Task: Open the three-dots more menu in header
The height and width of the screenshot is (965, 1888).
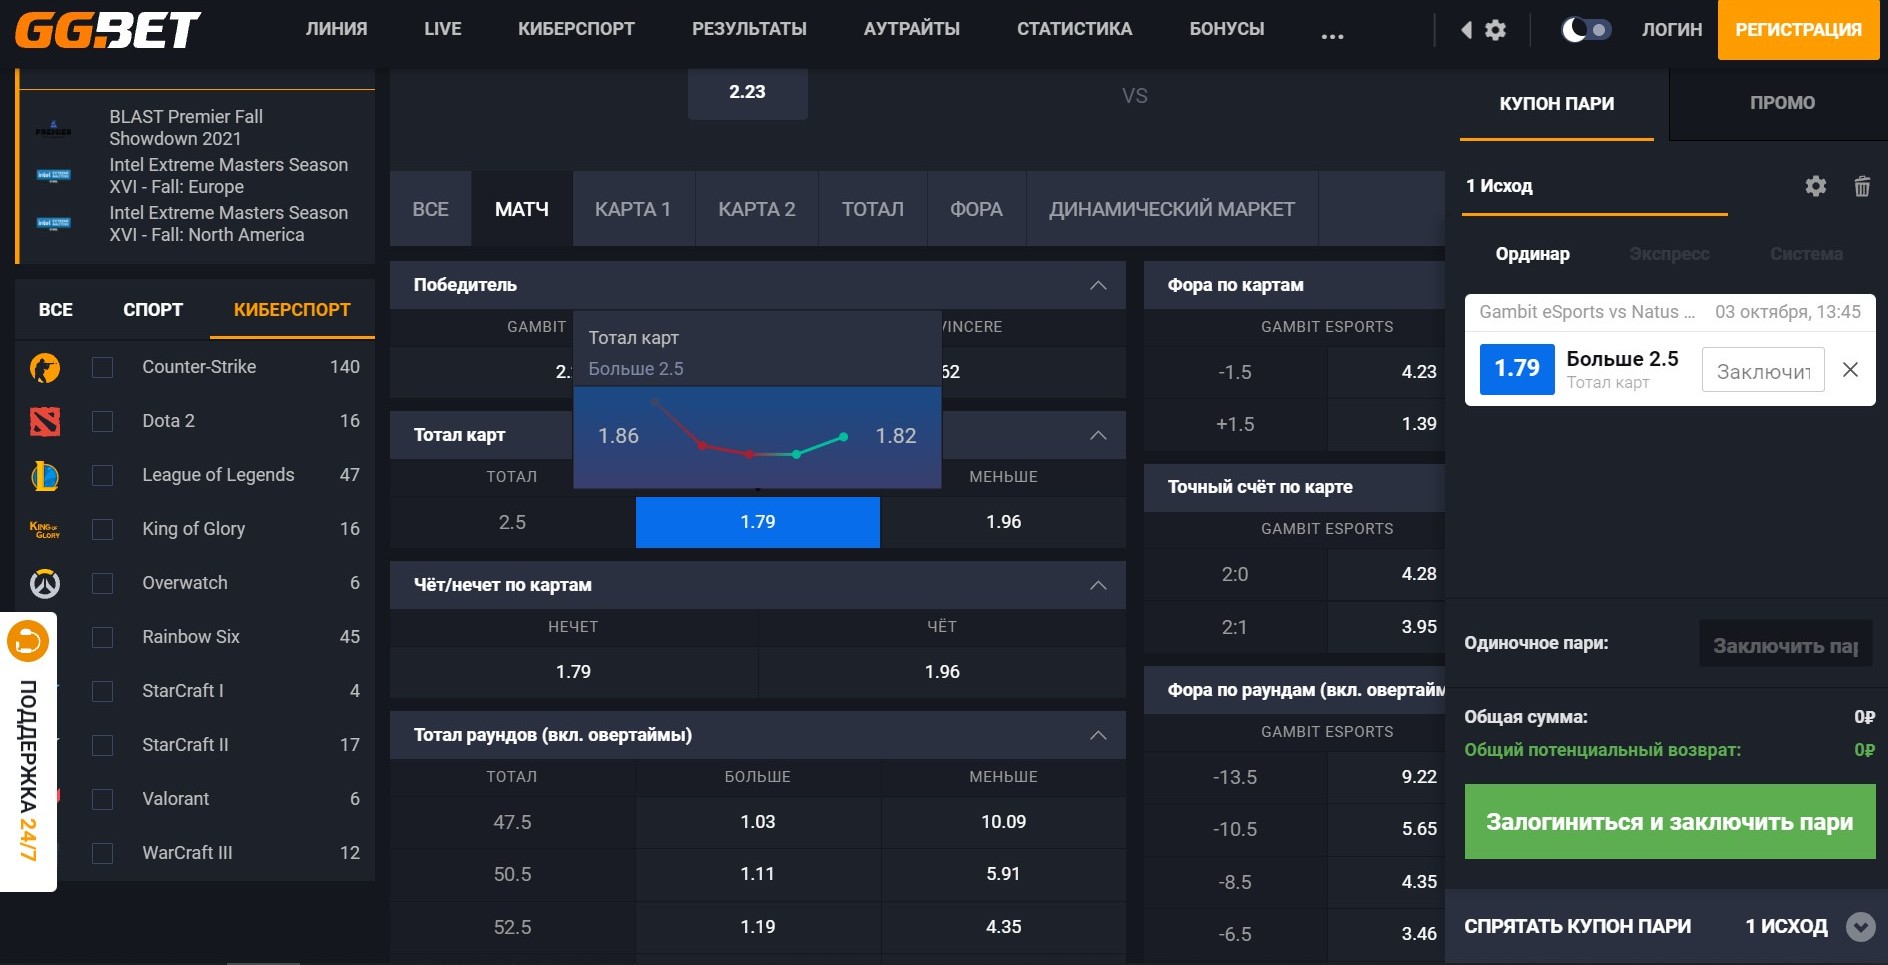Action: pyautogui.click(x=1332, y=36)
